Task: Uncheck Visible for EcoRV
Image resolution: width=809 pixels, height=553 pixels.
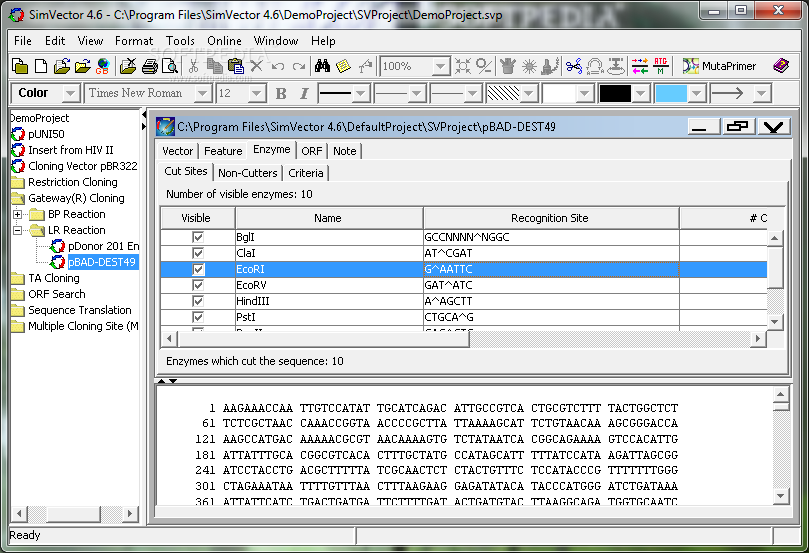Action: coord(198,285)
